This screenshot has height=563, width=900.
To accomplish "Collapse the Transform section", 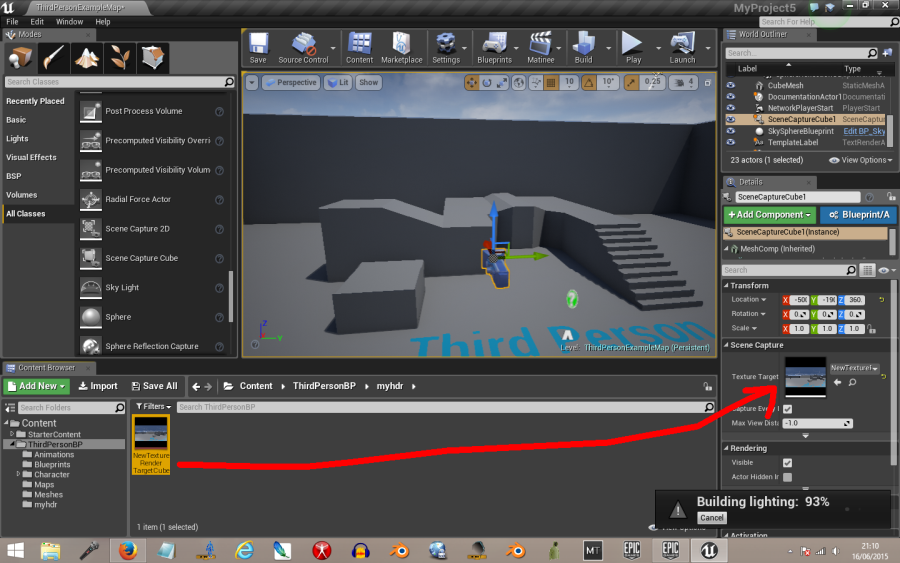I will tap(726, 285).
